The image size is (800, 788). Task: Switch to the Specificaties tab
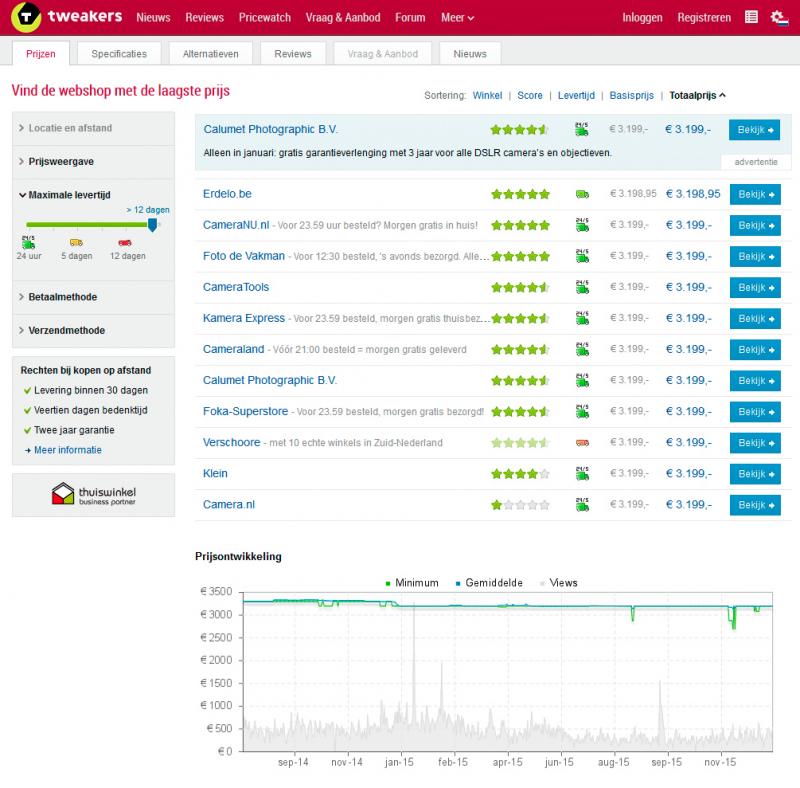[119, 54]
